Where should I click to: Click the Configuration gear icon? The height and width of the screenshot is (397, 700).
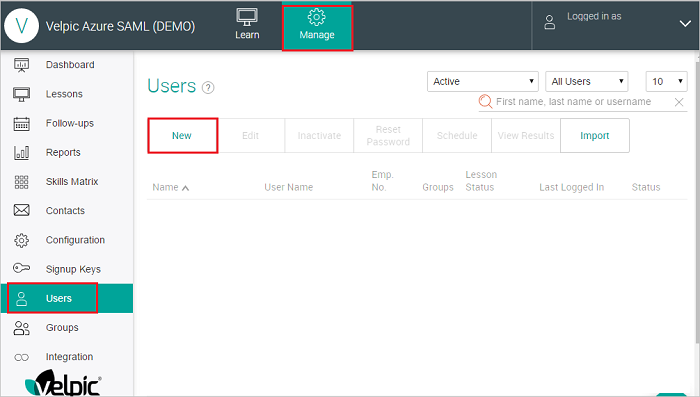[x=21, y=240]
